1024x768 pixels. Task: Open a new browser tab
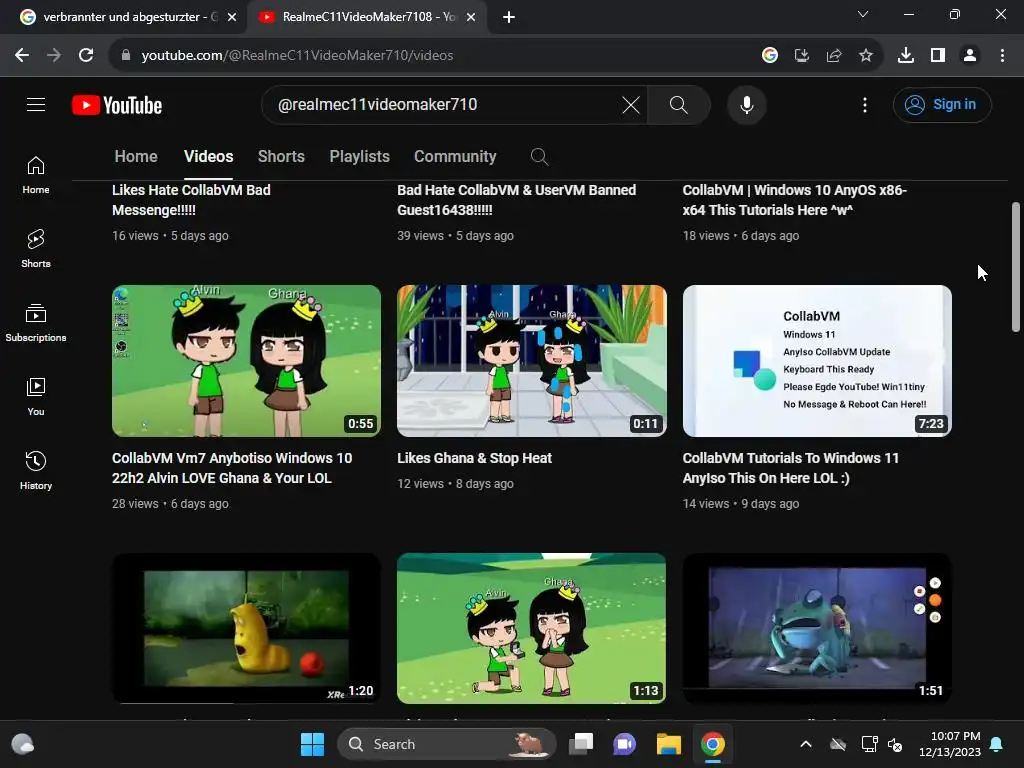pos(509,17)
